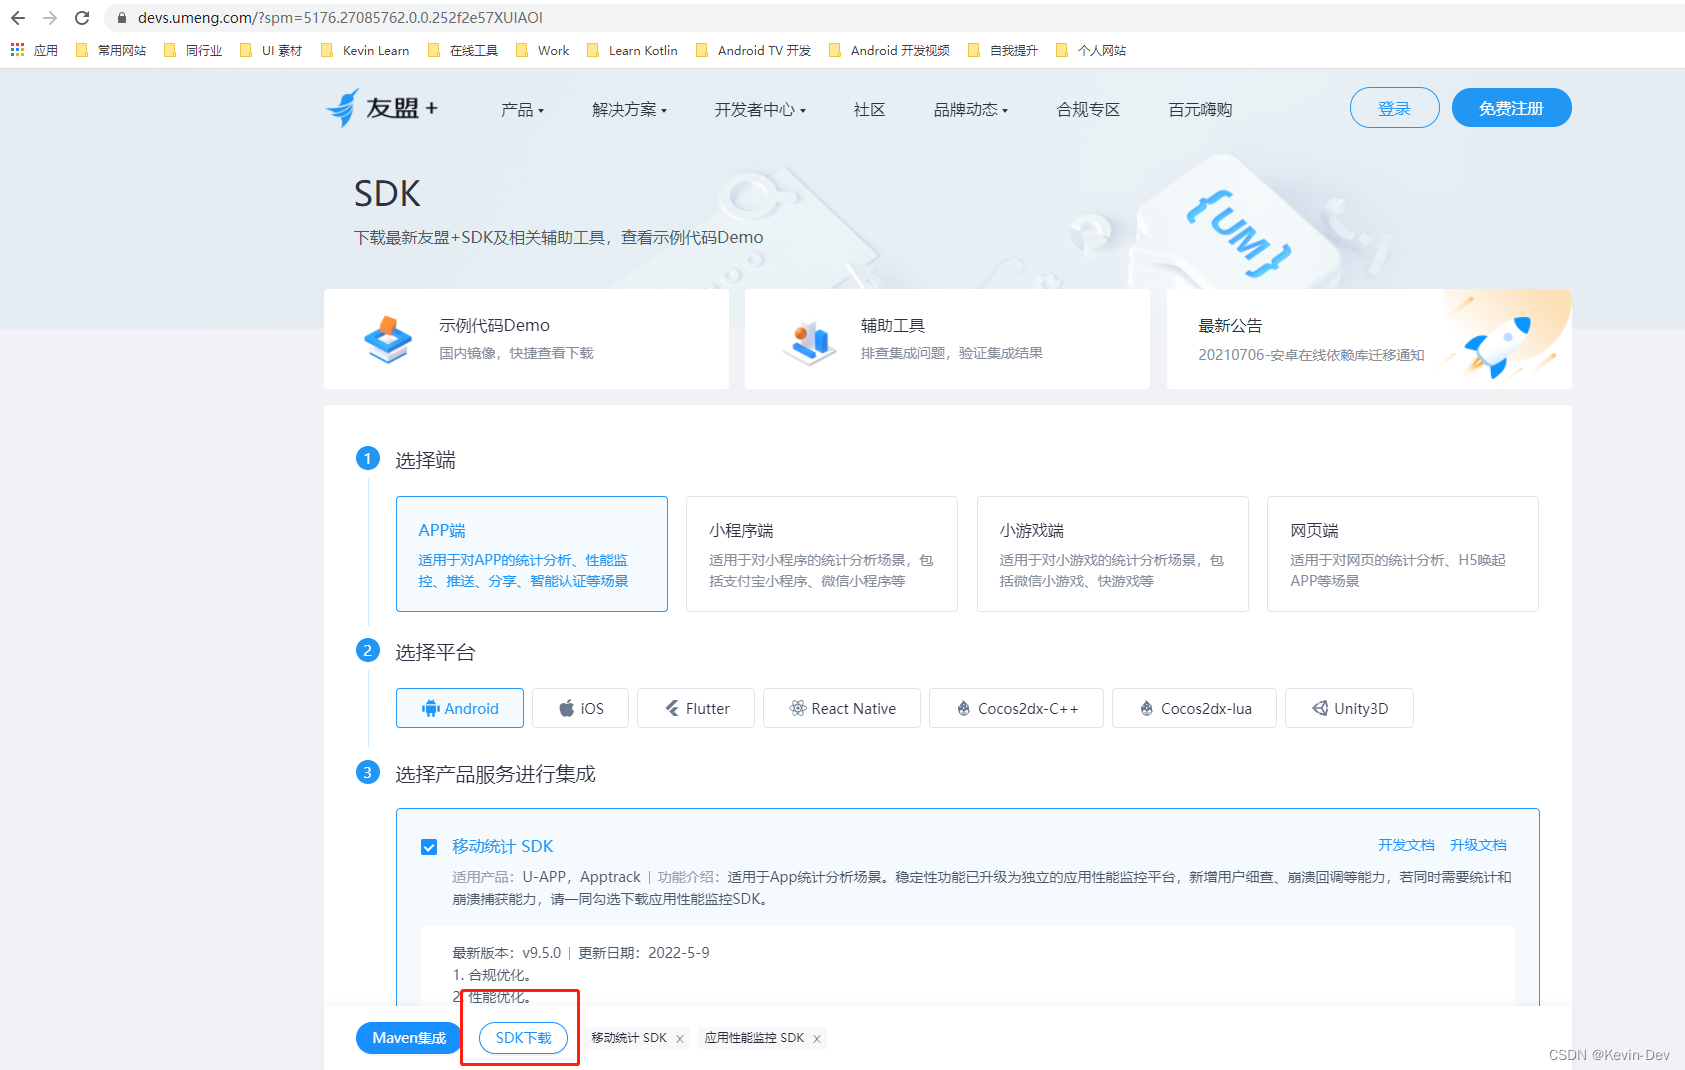The image size is (1685, 1070).
Task: Expand the 解决方案 dropdown menu
Action: (x=629, y=109)
